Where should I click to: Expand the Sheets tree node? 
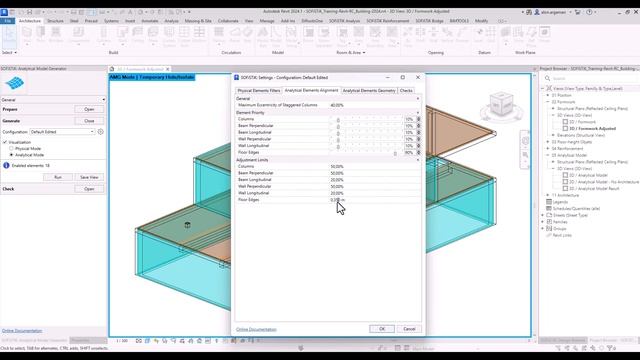pos(543,215)
